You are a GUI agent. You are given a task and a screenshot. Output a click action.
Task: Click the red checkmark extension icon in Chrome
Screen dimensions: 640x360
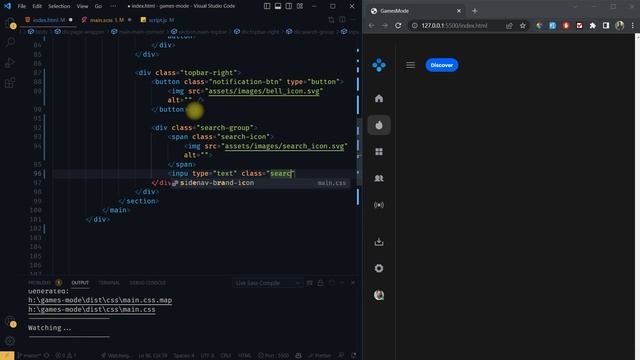579,25
